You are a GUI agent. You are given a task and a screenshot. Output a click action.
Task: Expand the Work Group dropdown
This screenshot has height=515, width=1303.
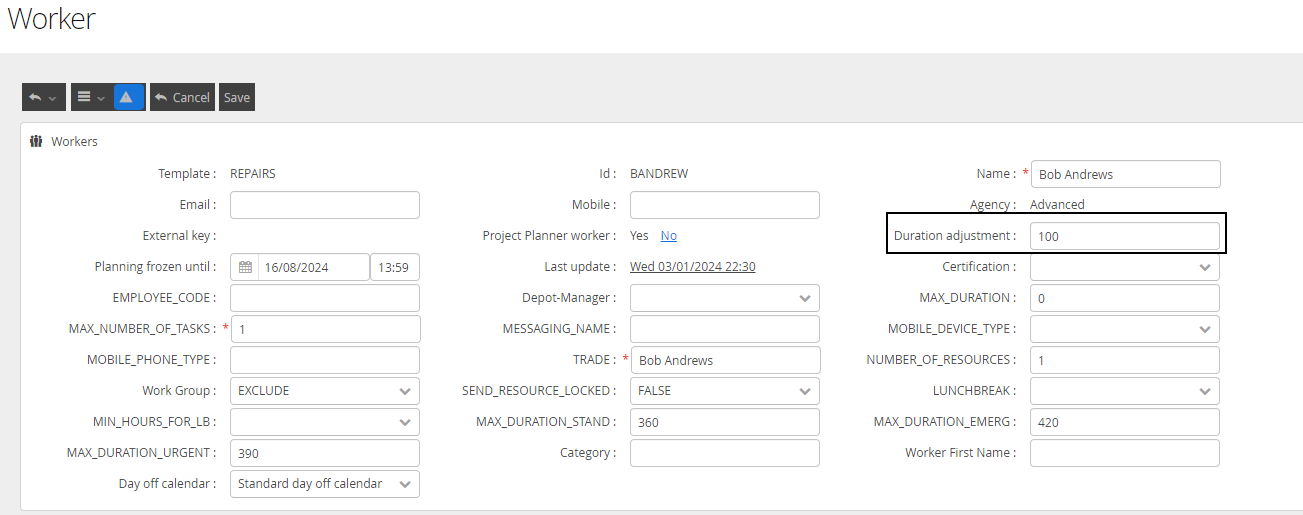324,391
